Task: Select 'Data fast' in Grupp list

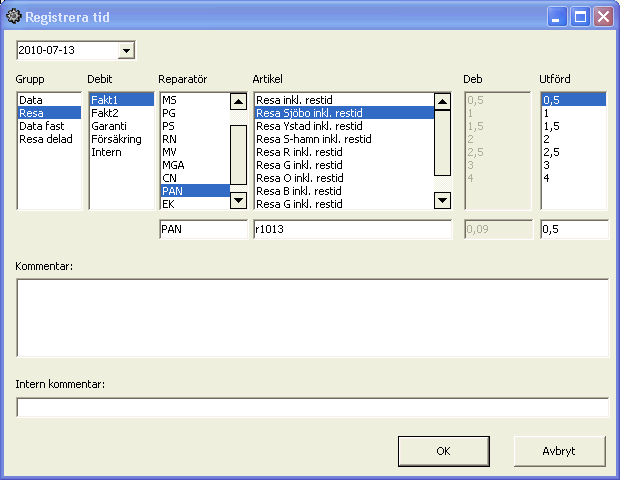Action: click(x=43, y=126)
